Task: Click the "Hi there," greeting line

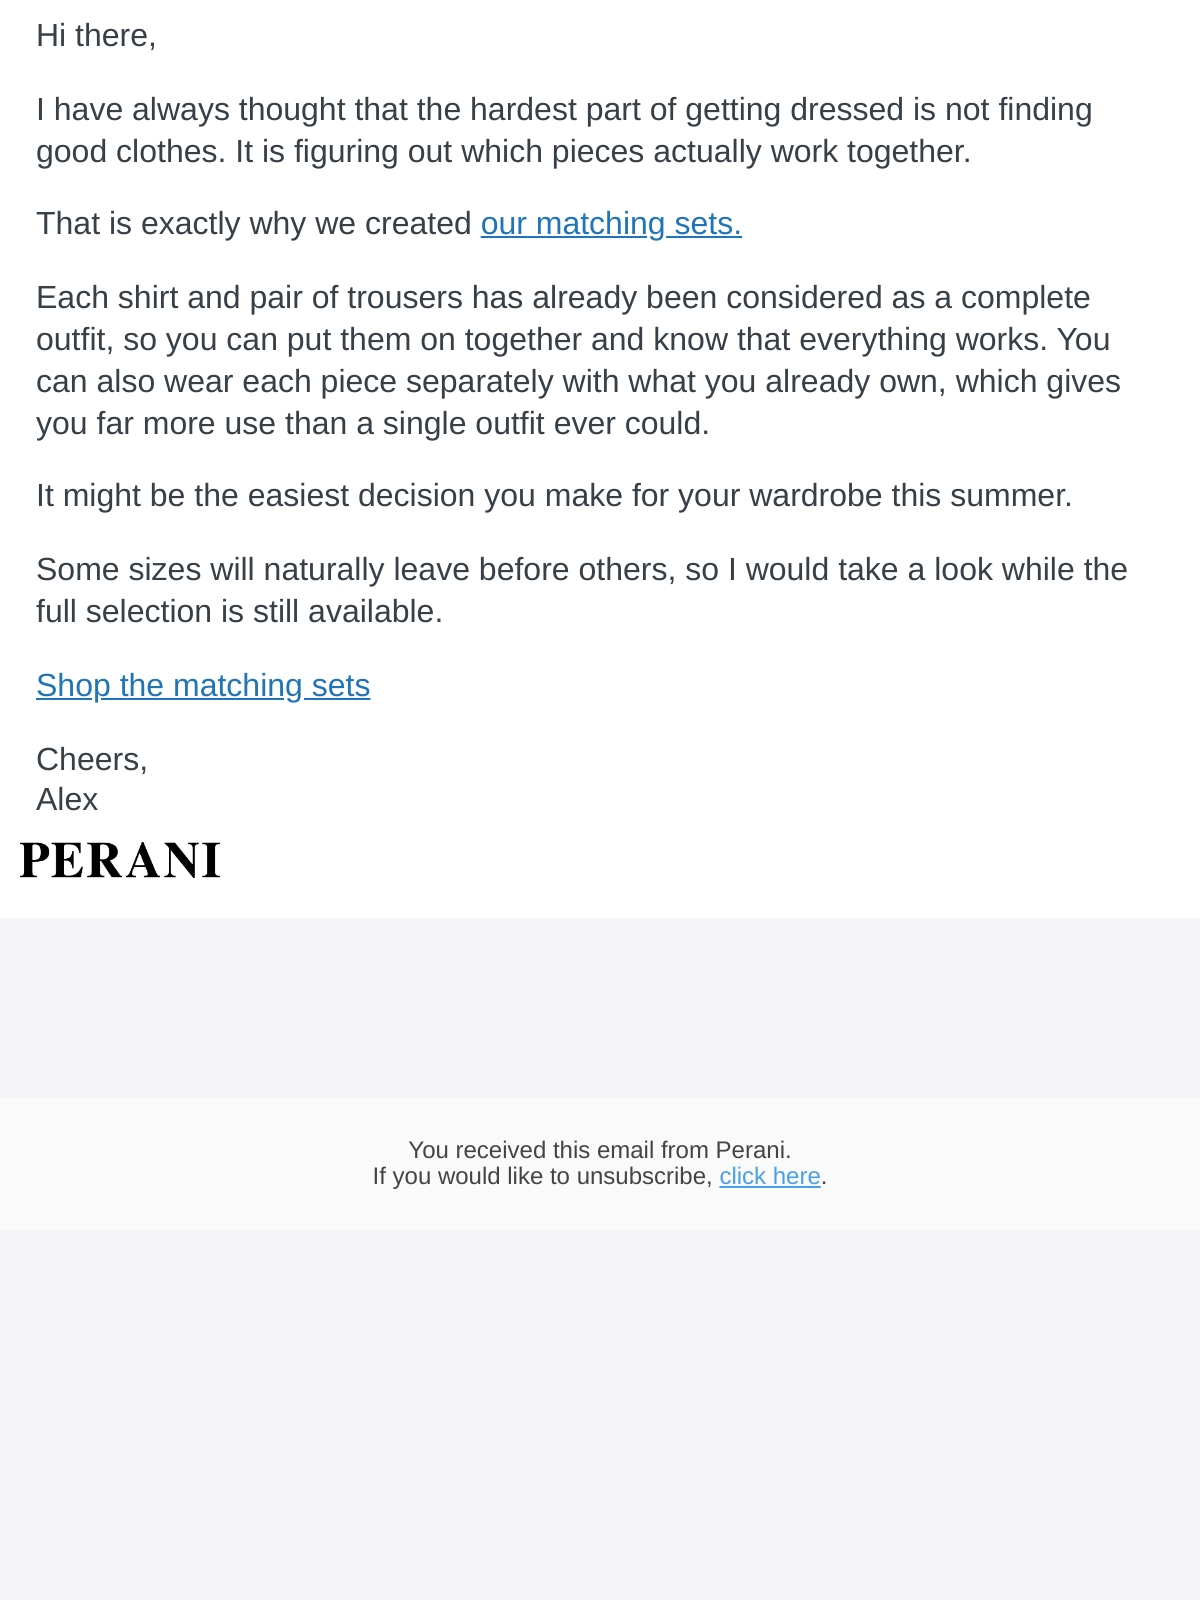Action: [96, 35]
